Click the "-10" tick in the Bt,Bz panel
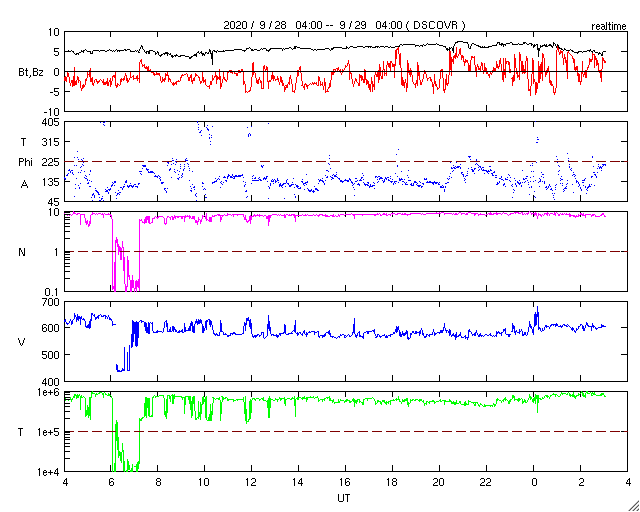Image resolution: width=640 pixels, height=512 pixels. pos(52,111)
